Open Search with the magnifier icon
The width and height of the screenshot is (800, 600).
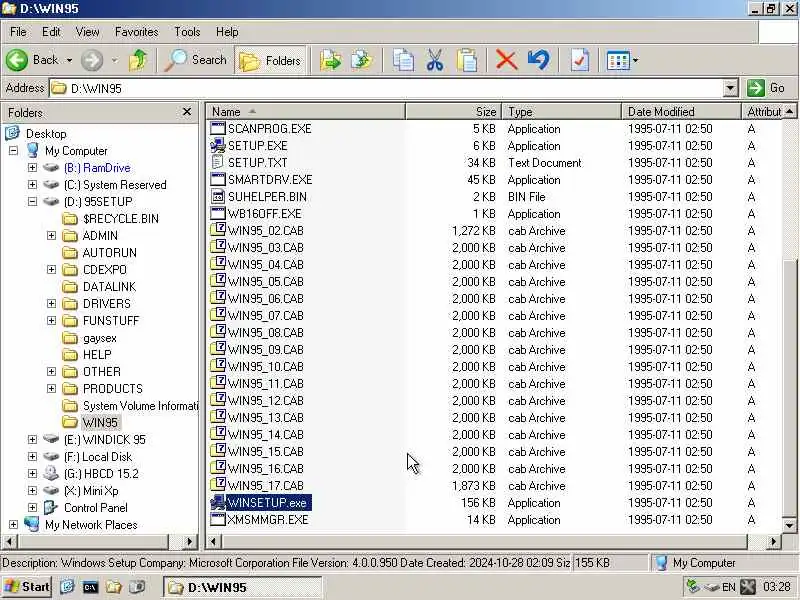pos(196,60)
